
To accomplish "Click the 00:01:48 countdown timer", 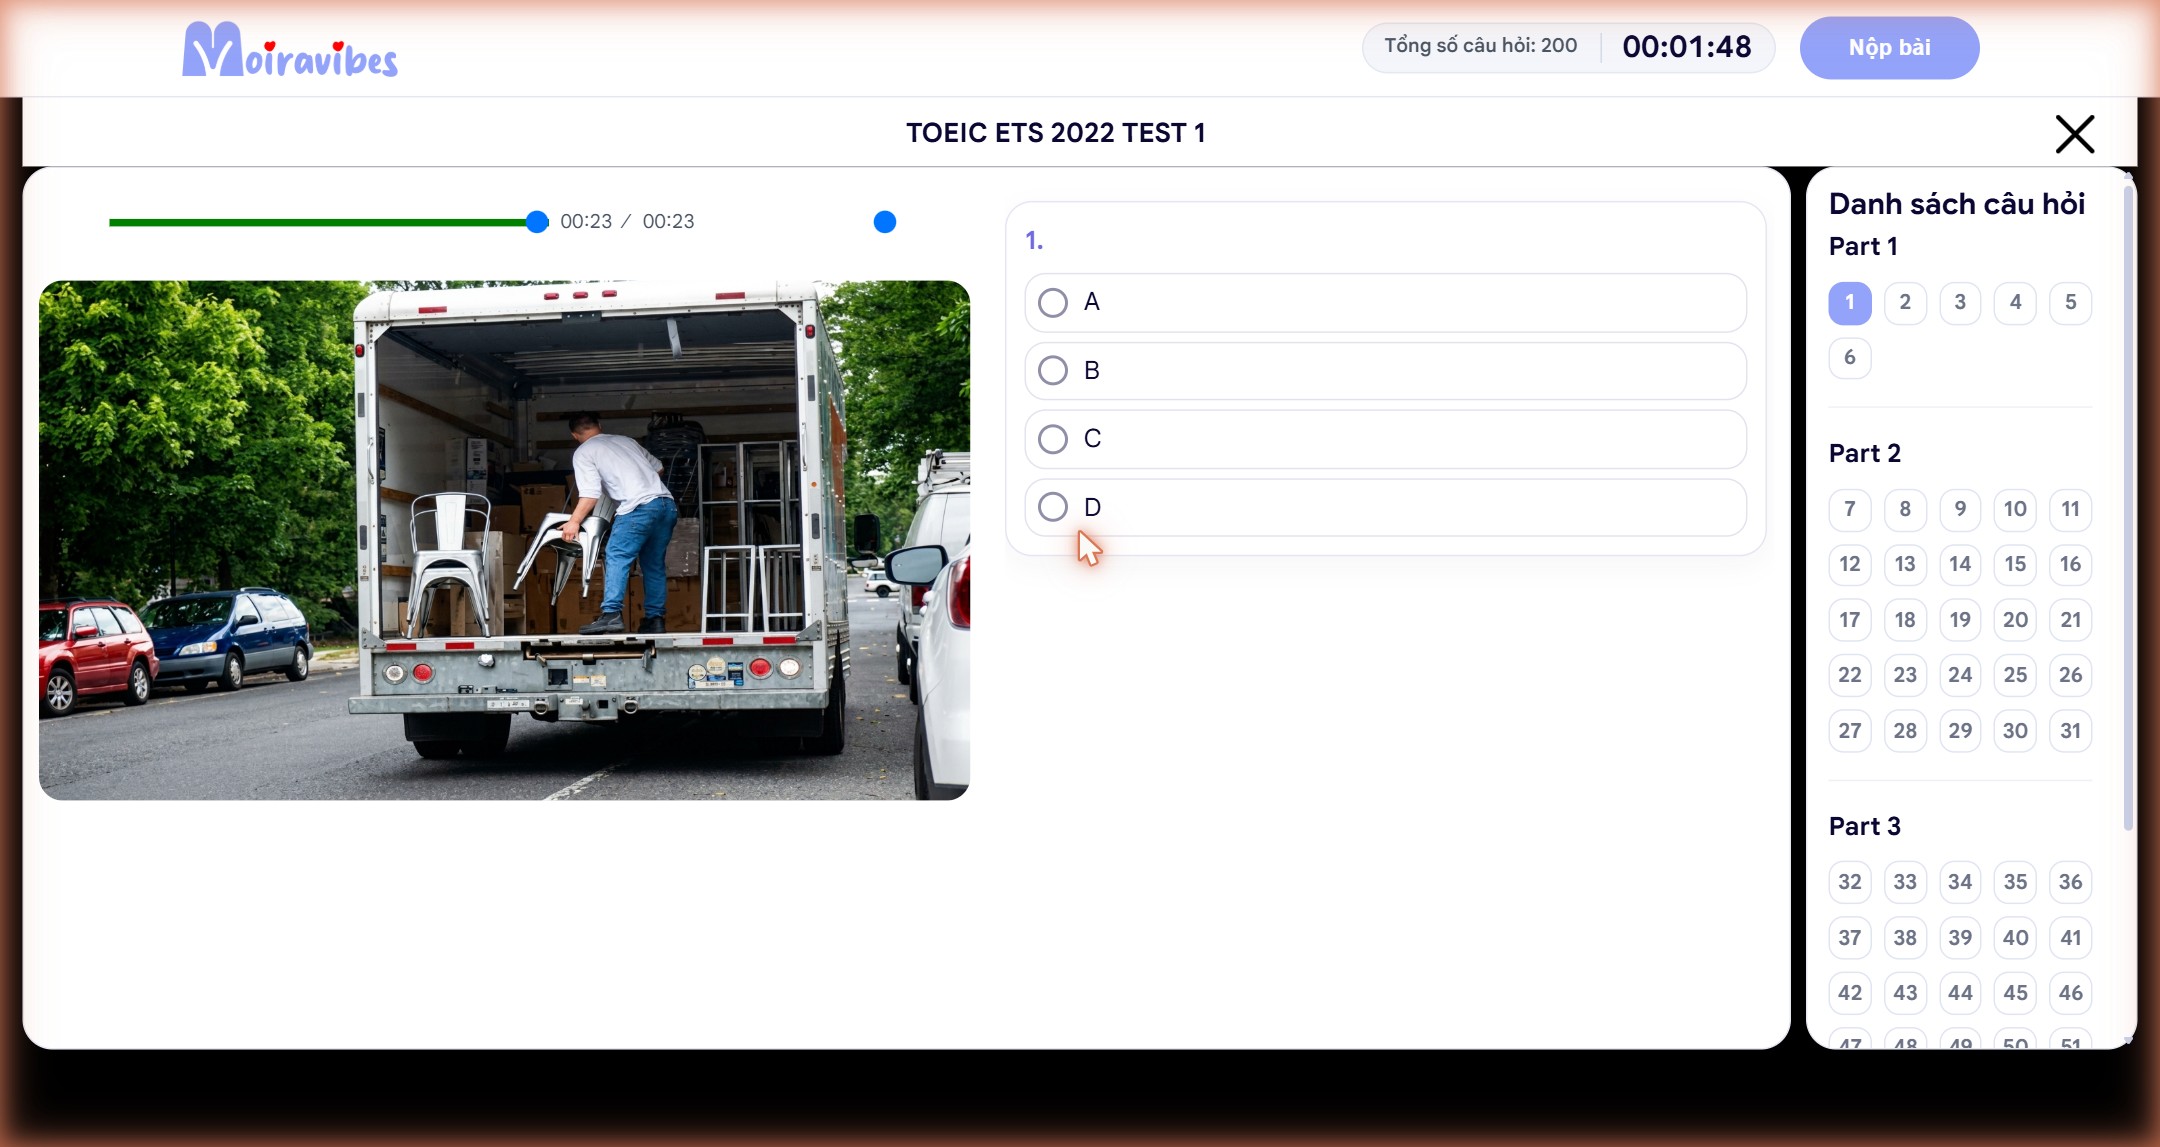I will [1687, 47].
